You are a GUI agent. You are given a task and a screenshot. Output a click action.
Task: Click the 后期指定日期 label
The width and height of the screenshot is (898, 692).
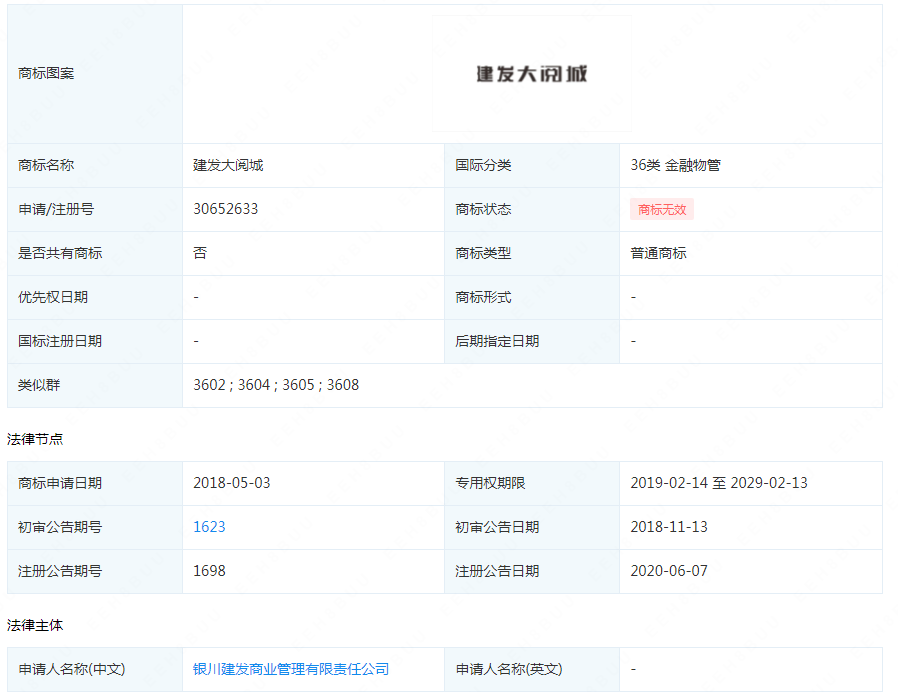click(497, 341)
